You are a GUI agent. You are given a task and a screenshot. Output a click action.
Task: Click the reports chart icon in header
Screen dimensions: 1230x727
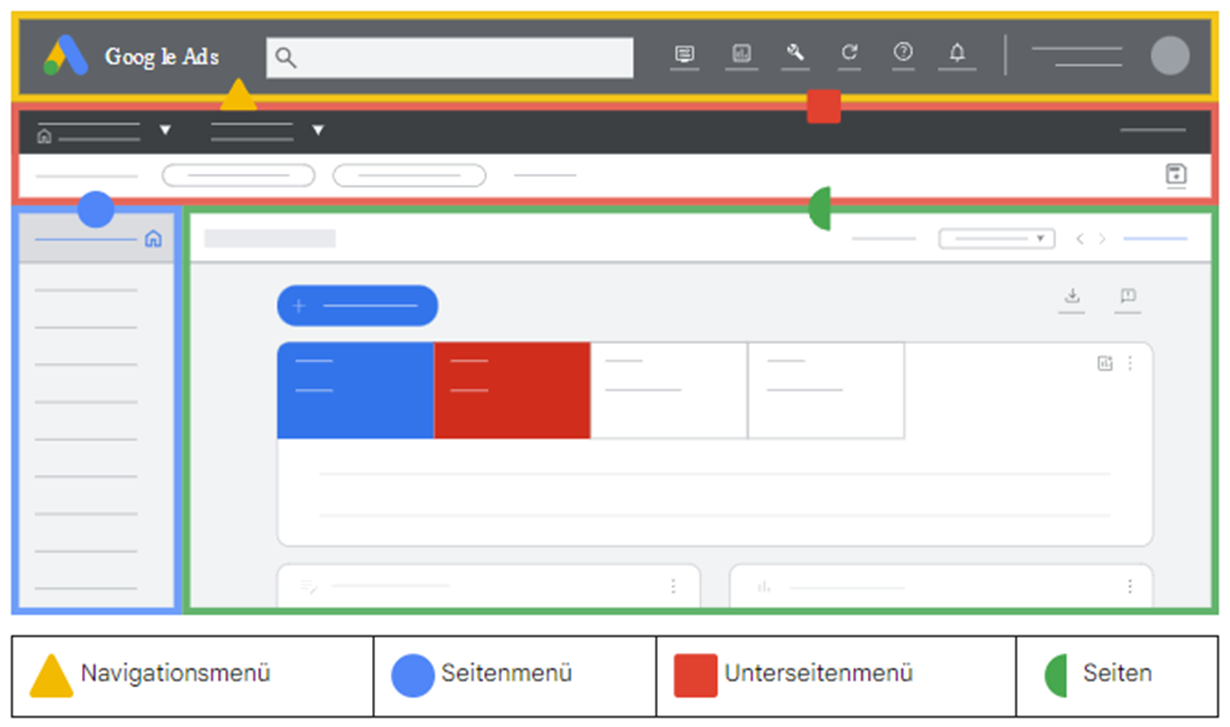coord(741,54)
